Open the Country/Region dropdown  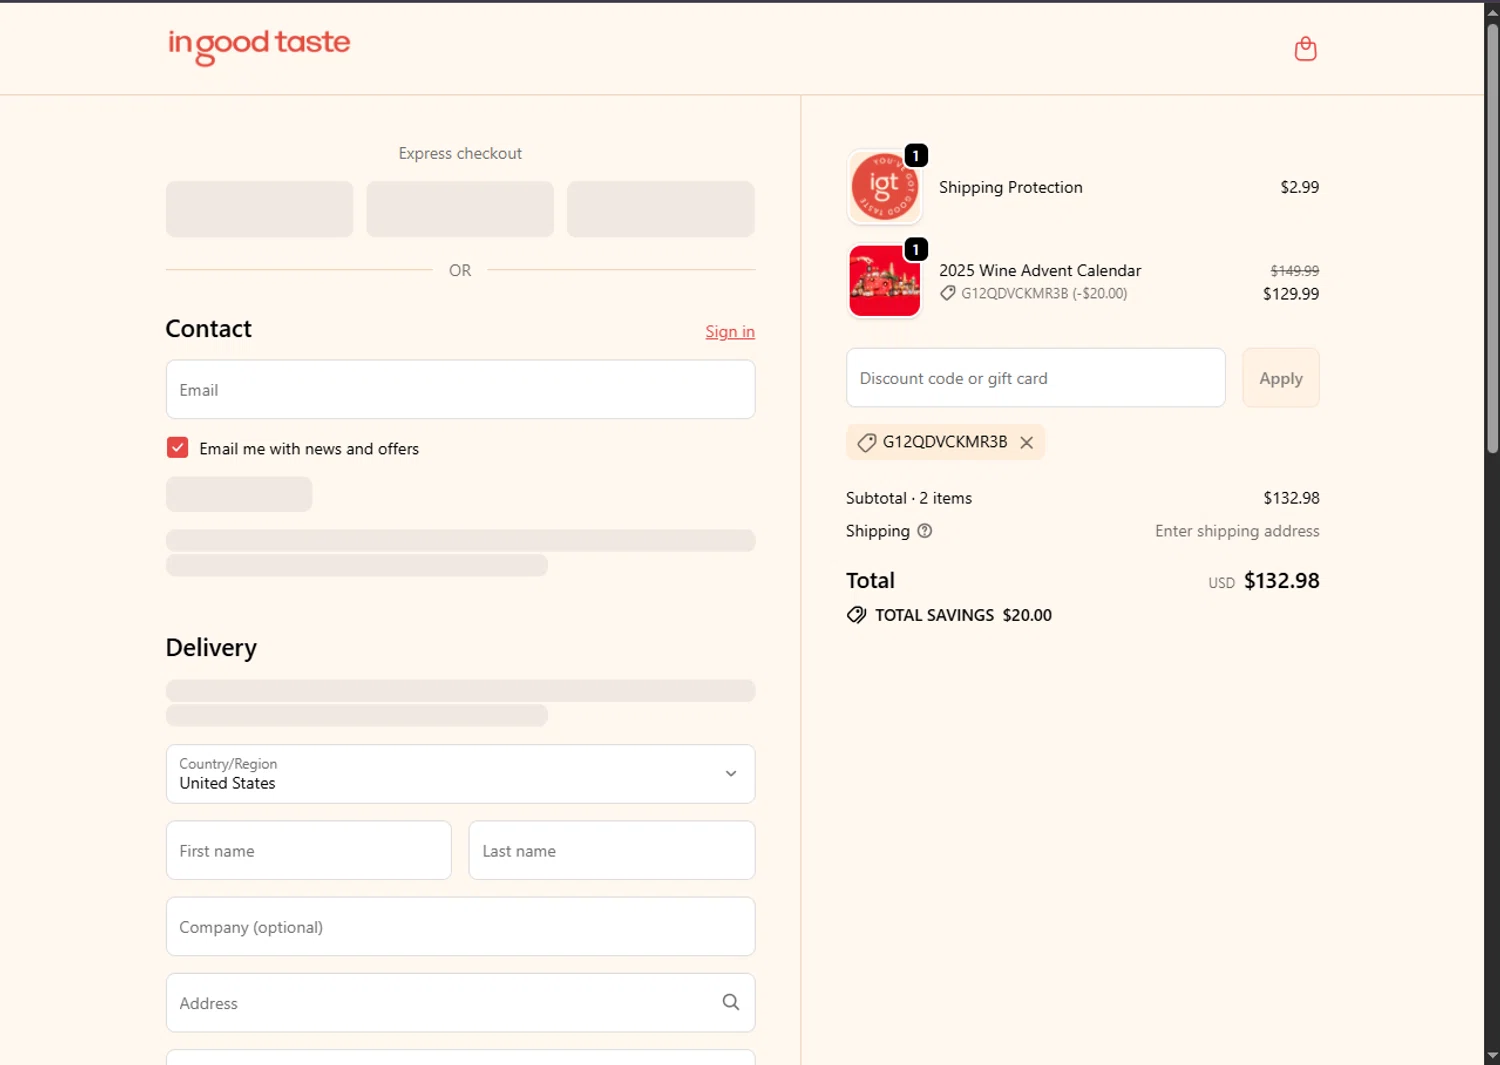coord(460,774)
